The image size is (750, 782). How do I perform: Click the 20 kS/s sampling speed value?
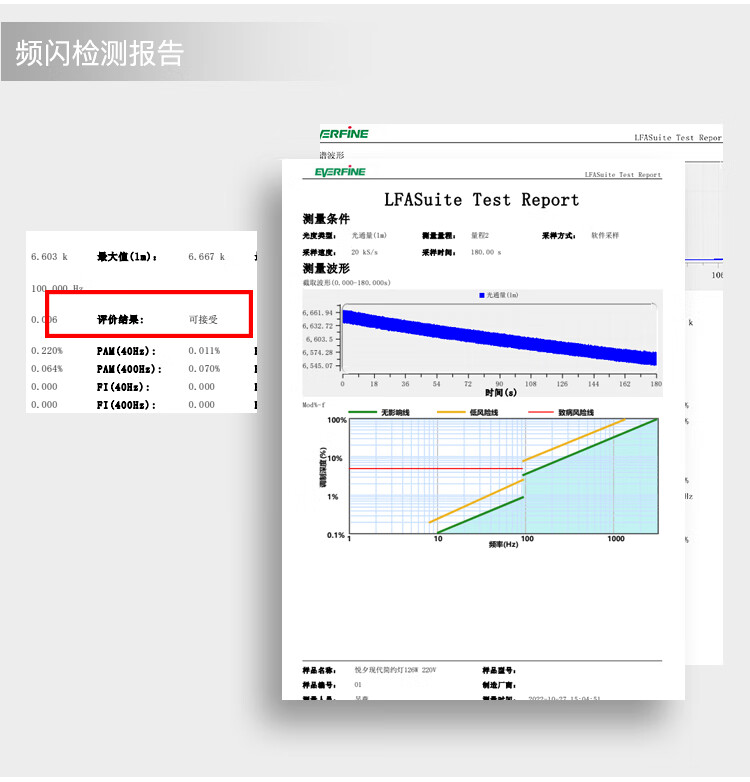pos(364,252)
